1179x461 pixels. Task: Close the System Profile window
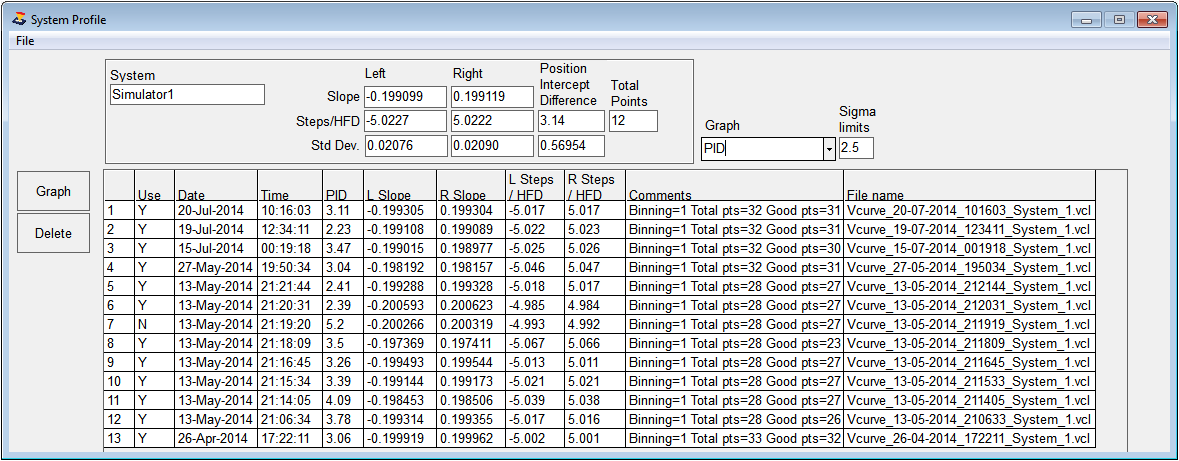[1152, 20]
